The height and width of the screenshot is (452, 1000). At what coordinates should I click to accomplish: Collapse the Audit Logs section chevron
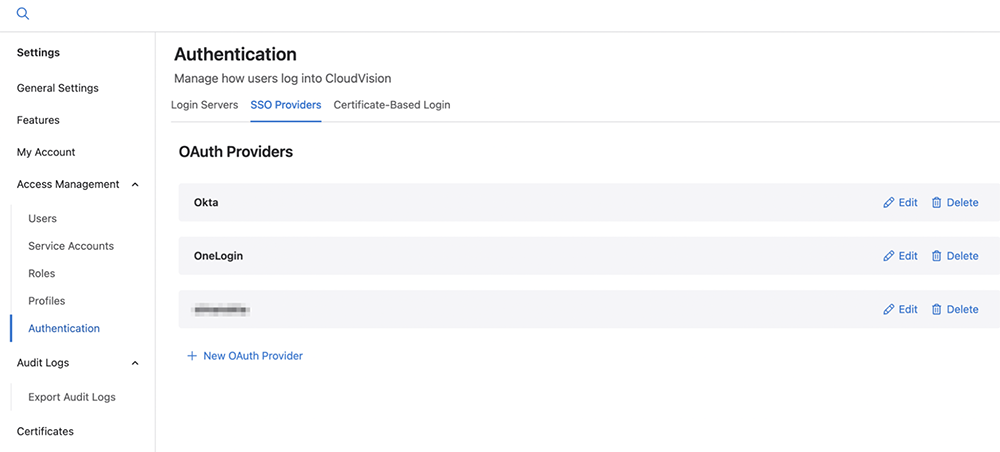click(x=135, y=363)
